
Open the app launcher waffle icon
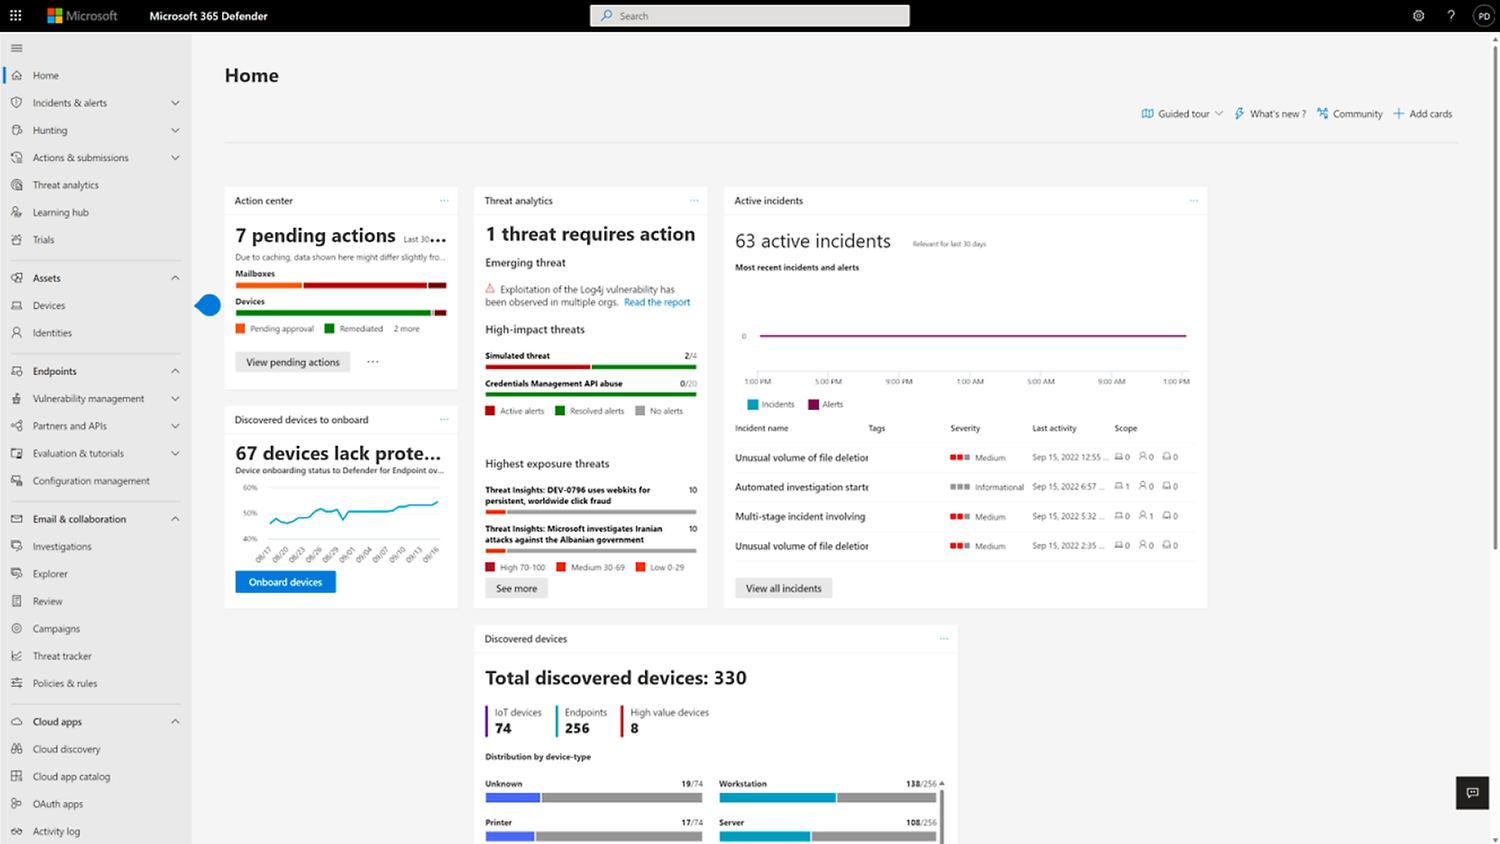[16, 16]
